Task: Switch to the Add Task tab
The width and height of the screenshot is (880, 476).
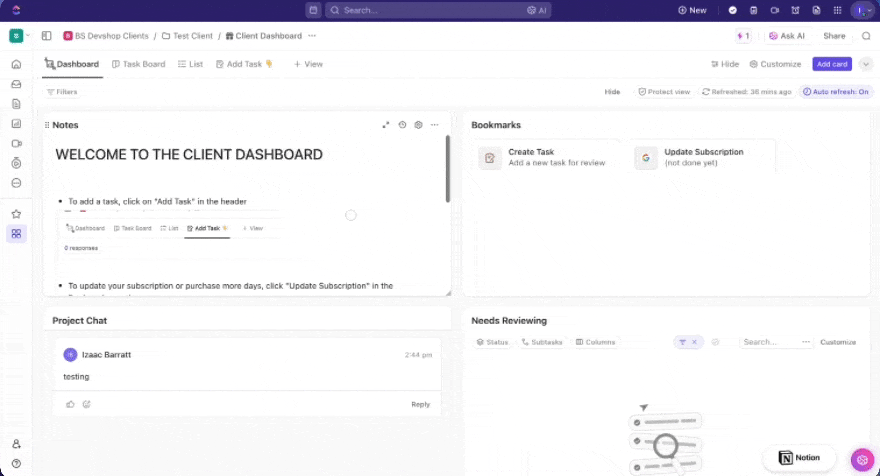Action: click(244, 64)
